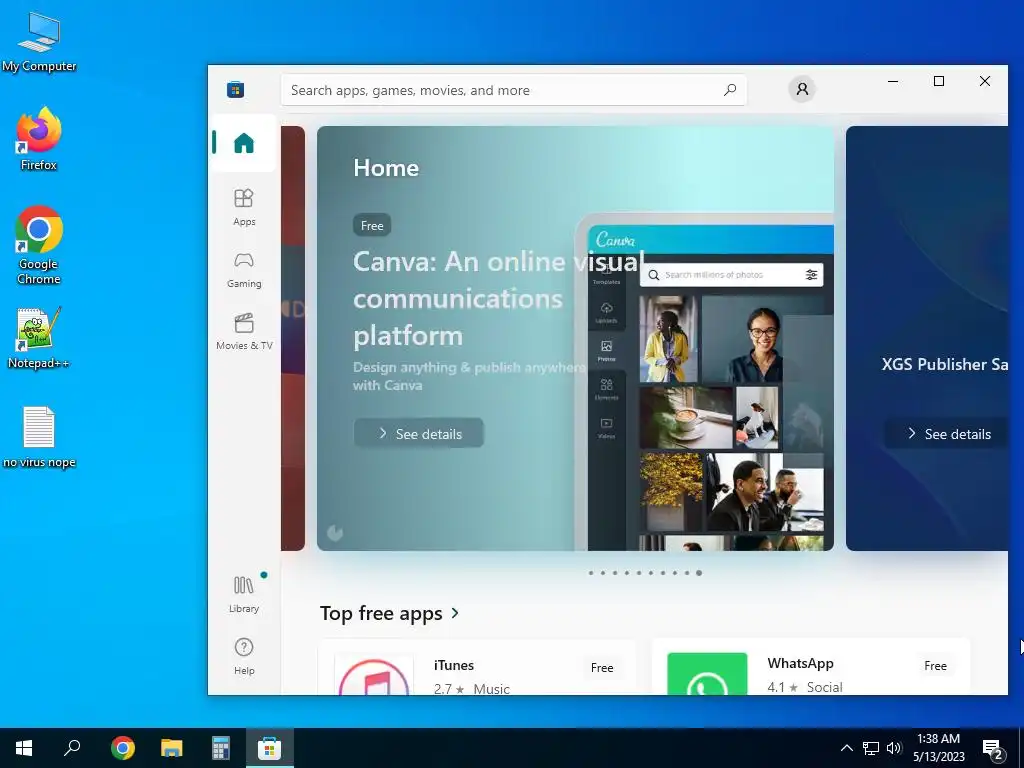The image size is (1024, 768).
Task: Open the Library in sidebar
Action: [244, 594]
